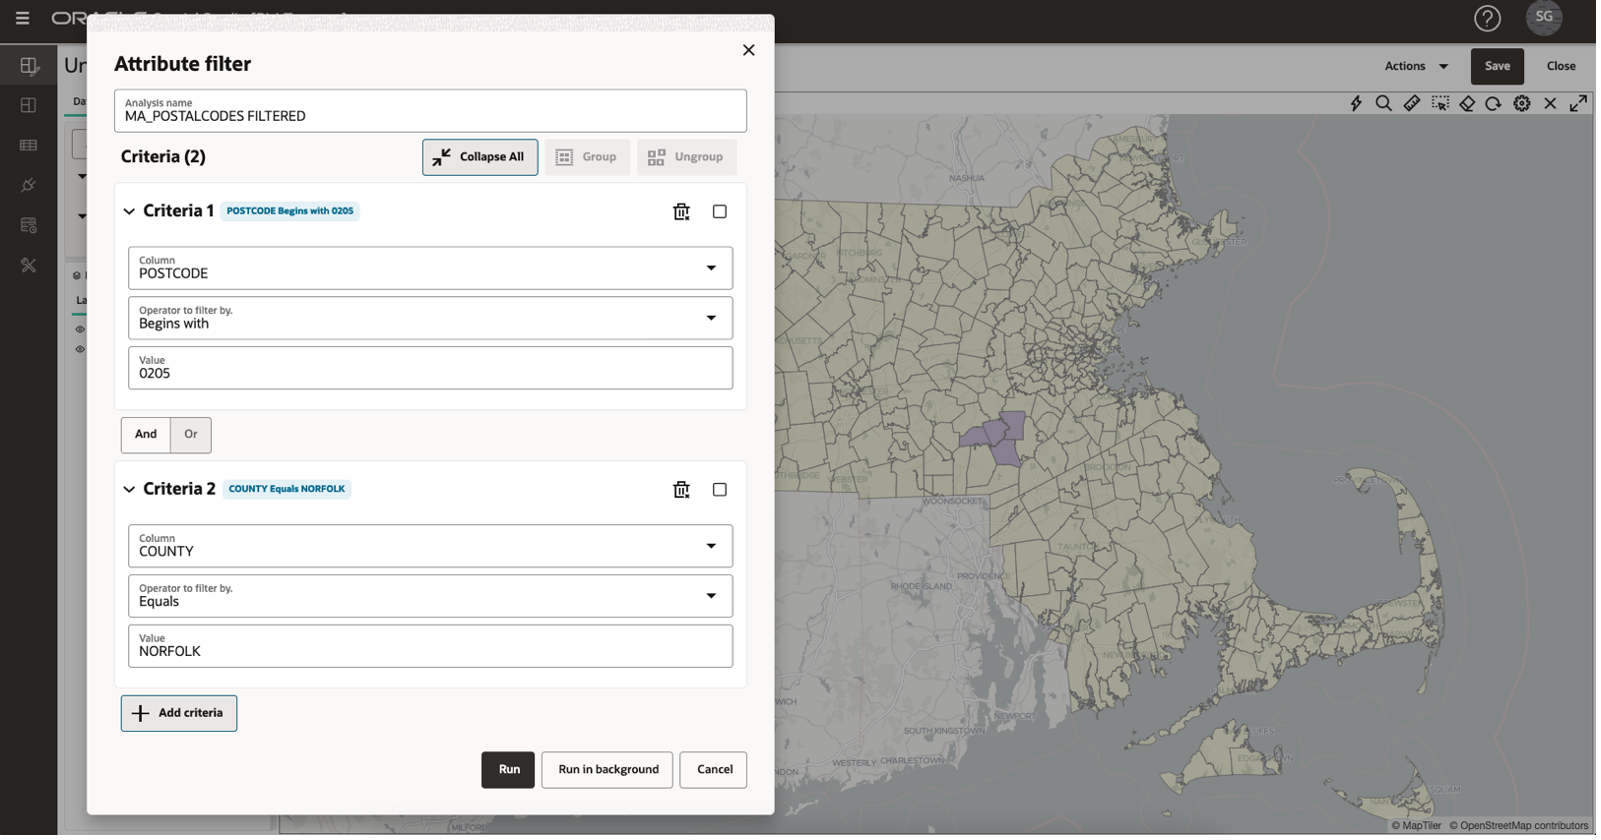Choose the Or logical operator
This screenshot has height=840, width=1601.
coord(191,436)
